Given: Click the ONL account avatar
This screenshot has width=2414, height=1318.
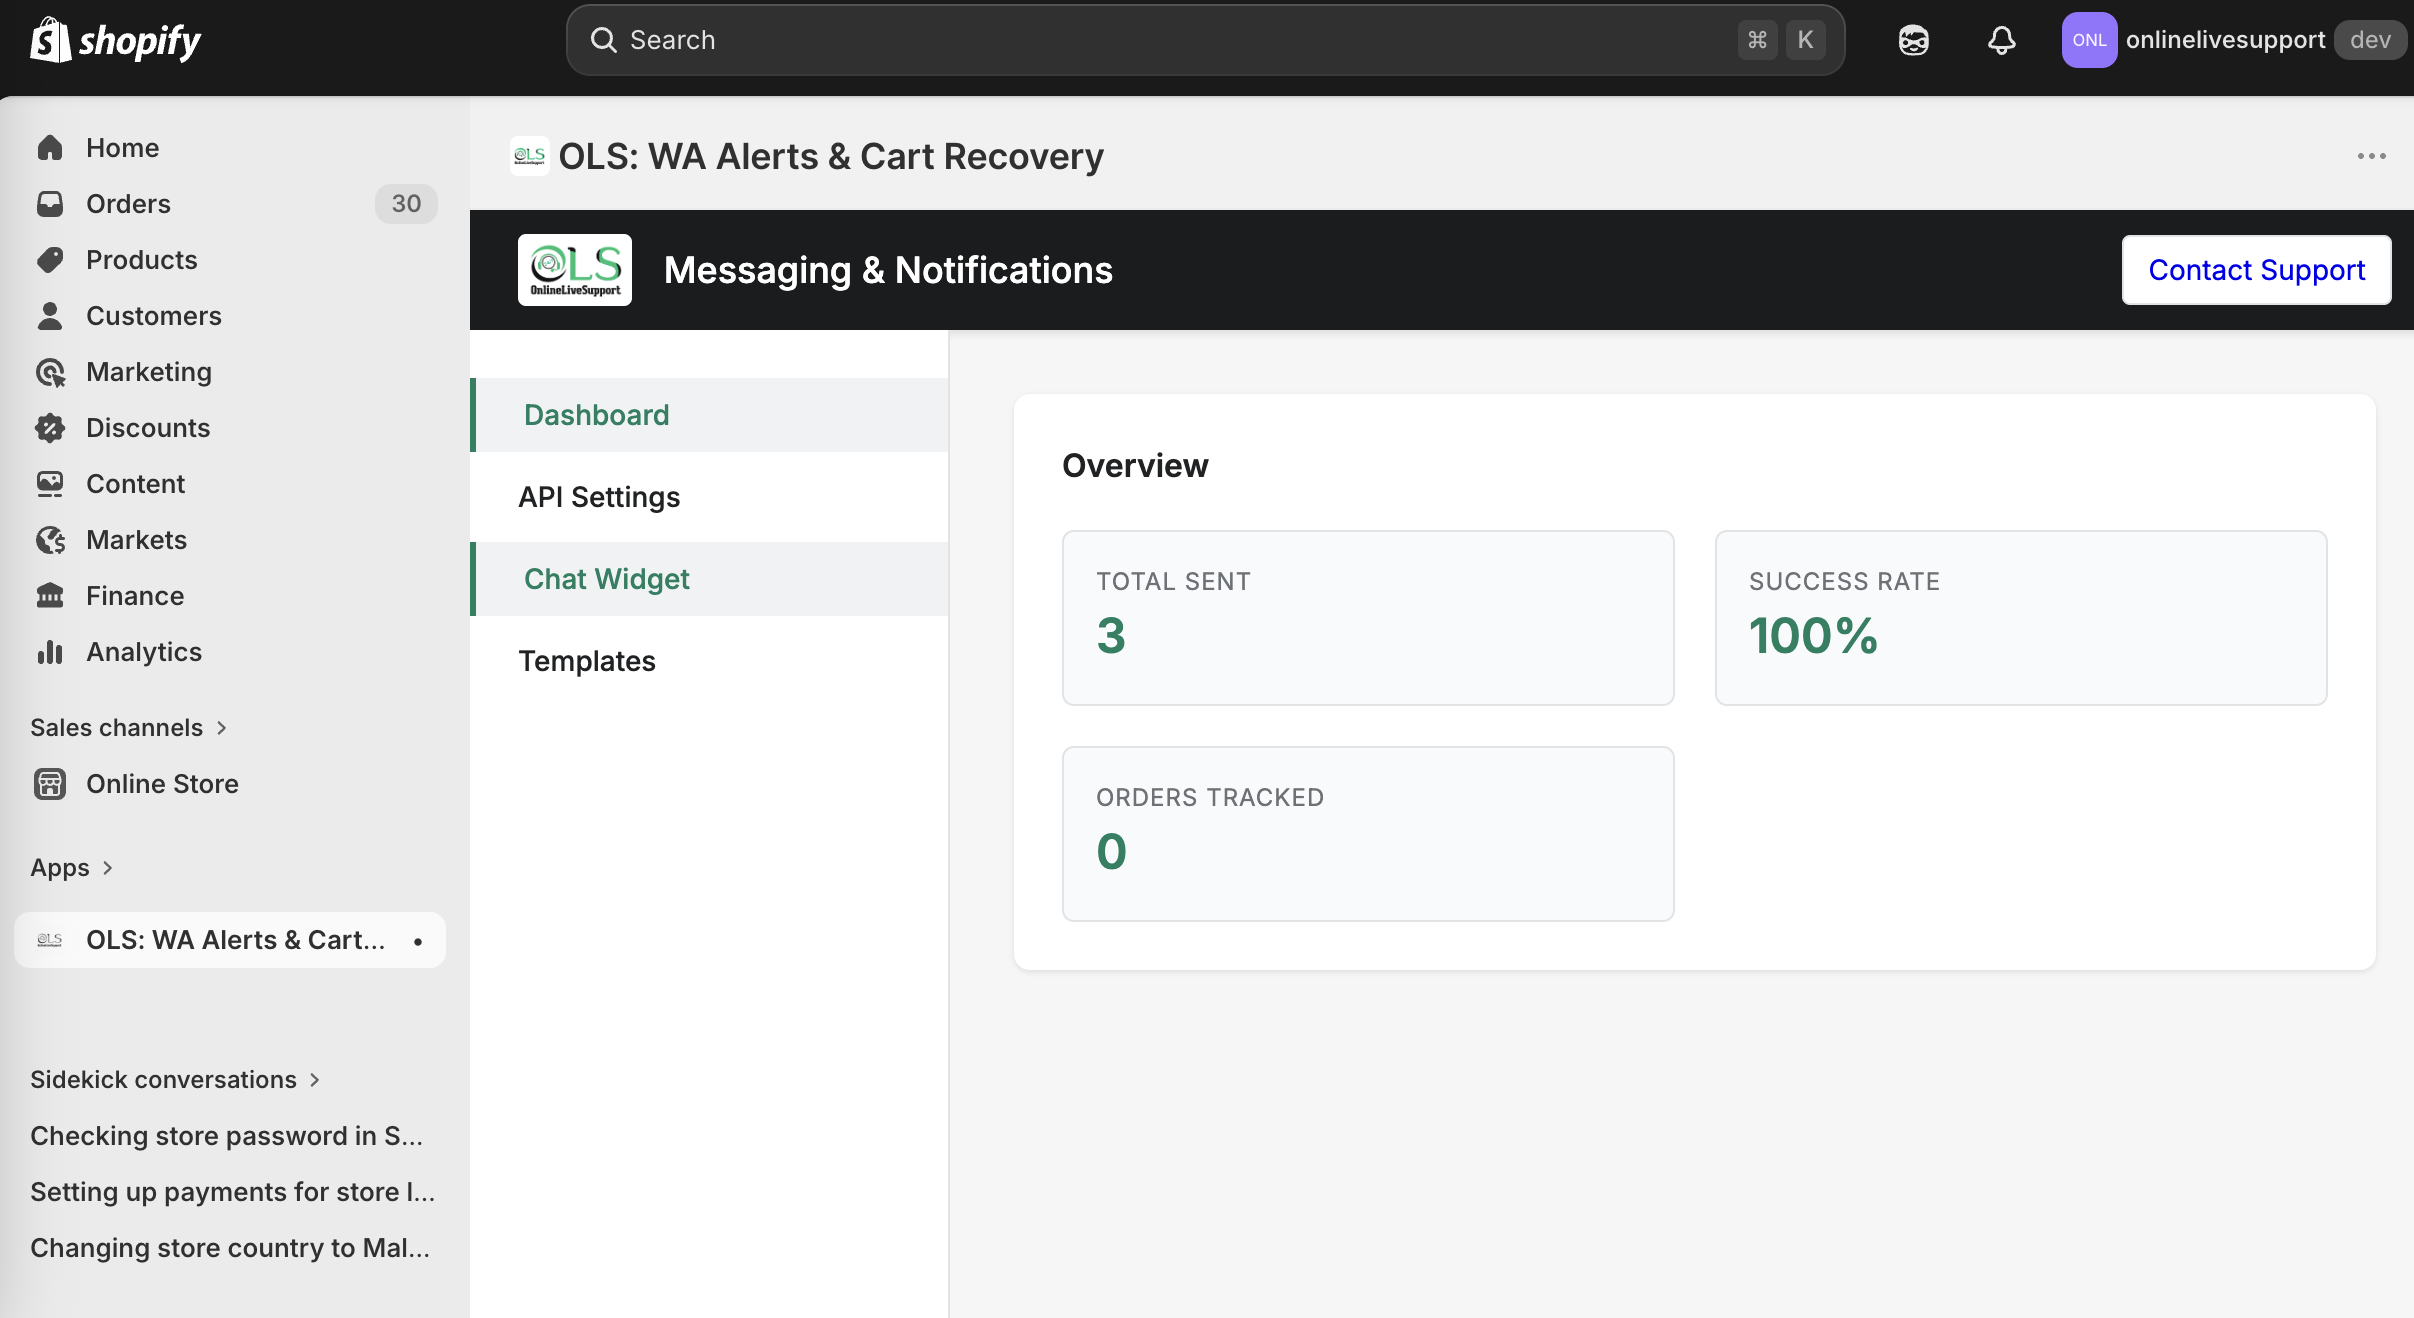Looking at the screenshot, I should click(2089, 40).
